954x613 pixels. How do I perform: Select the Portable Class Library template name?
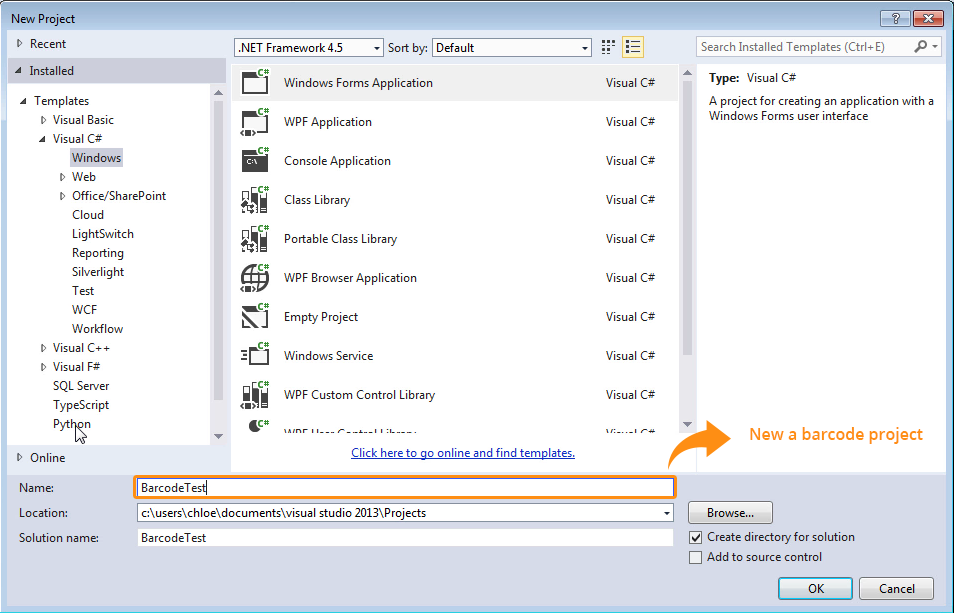[340, 238]
